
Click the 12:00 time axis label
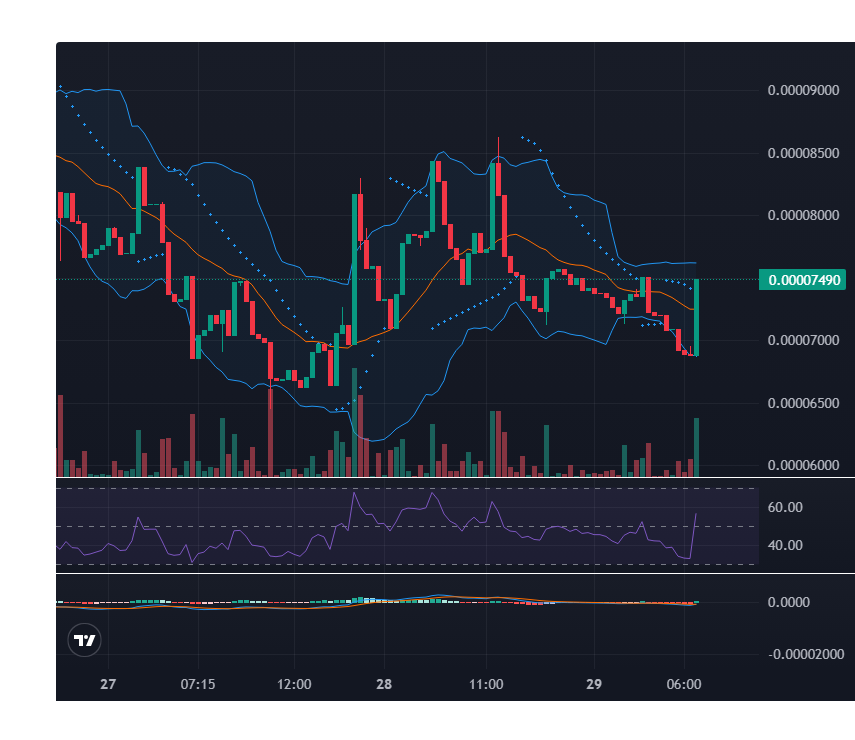[294, 684]
